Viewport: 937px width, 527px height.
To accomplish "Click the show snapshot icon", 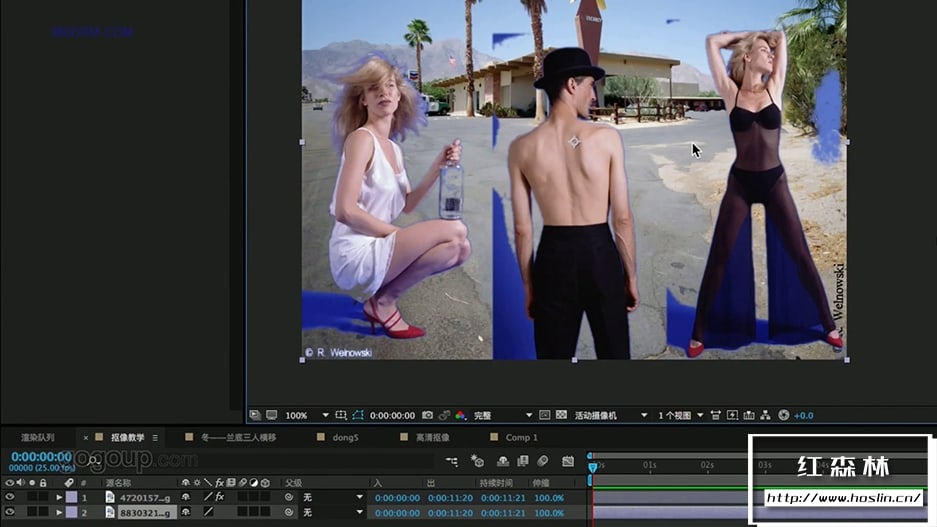I will (x=444, y=415).
